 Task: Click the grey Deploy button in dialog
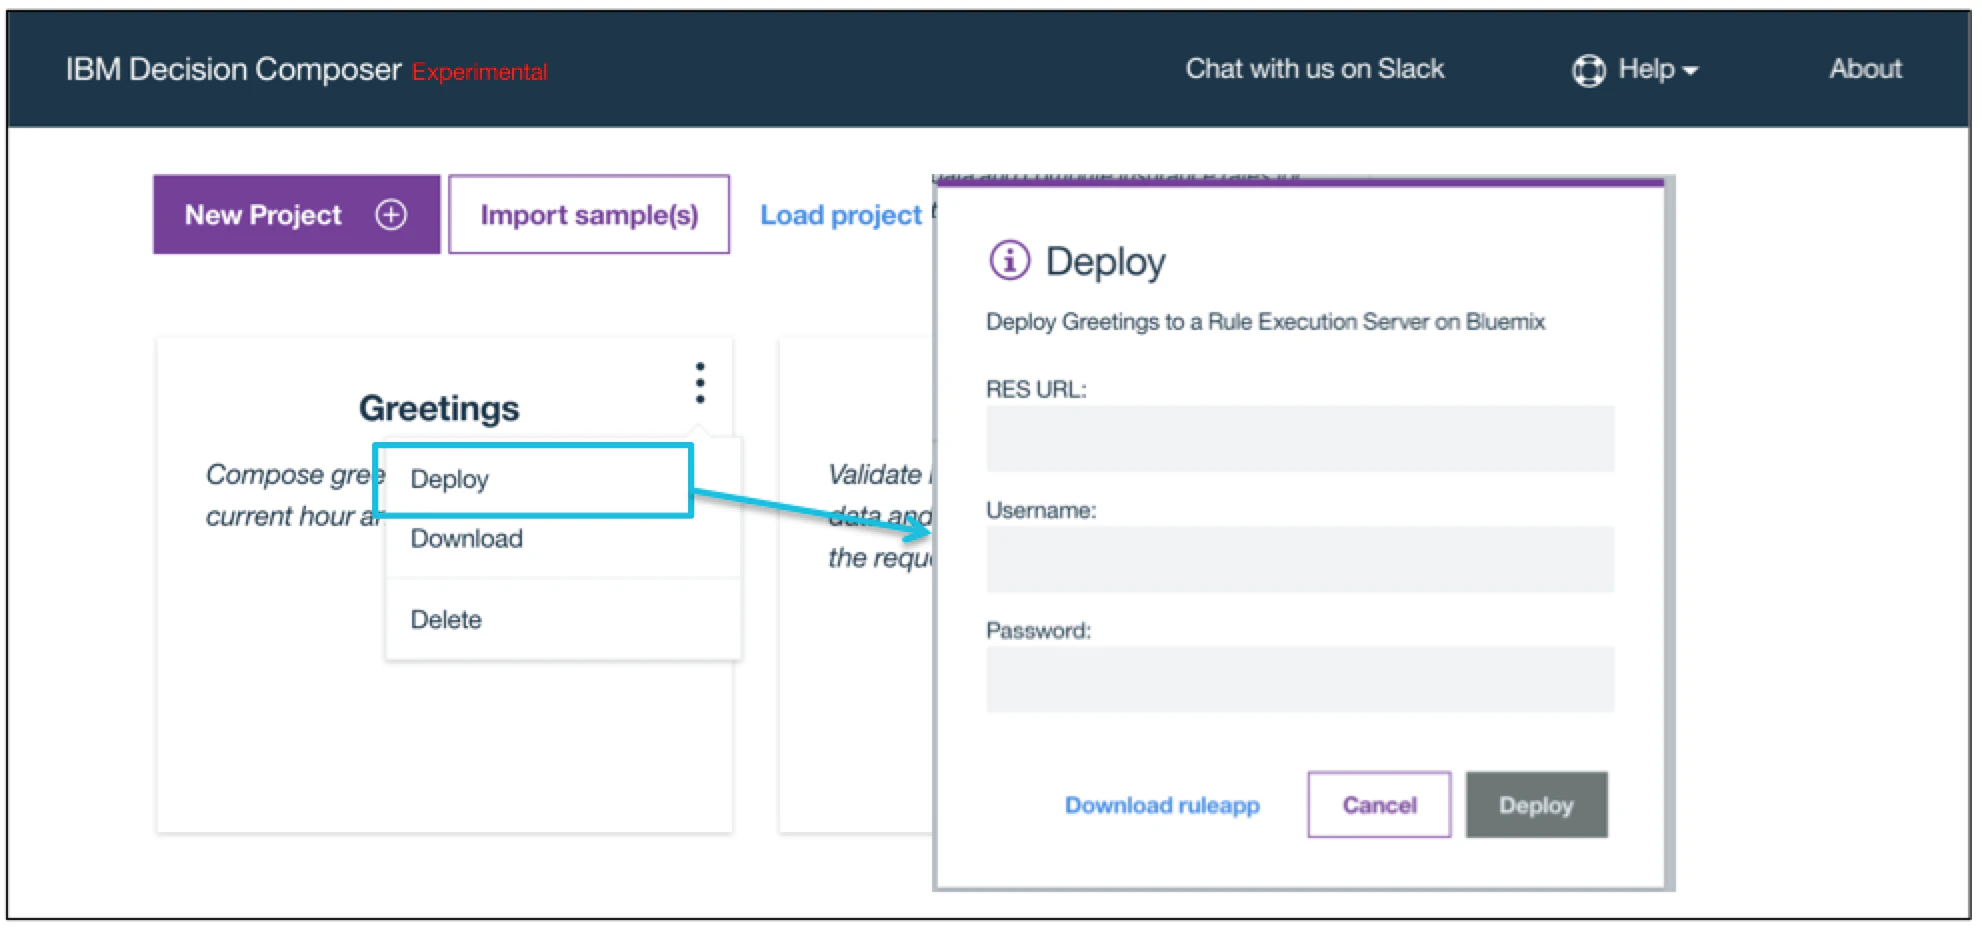(1536, 805)
